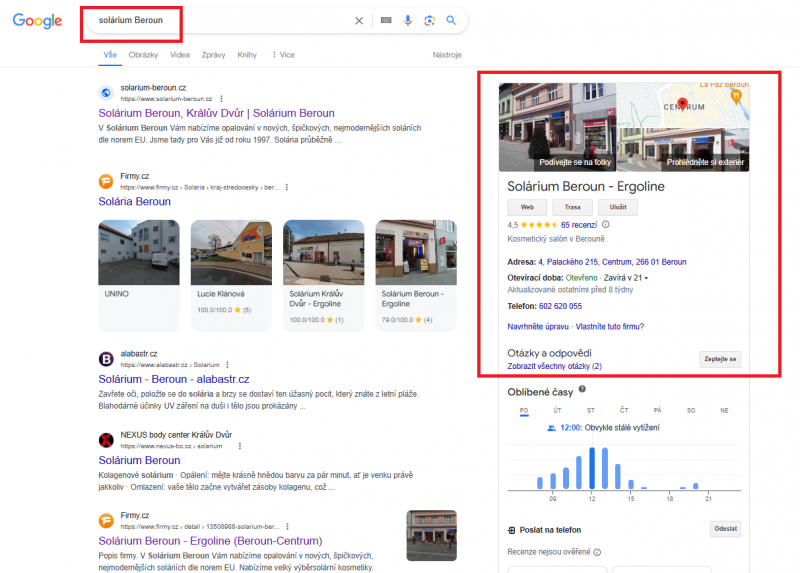Click the Web button in the business panel

pos(527,207)
